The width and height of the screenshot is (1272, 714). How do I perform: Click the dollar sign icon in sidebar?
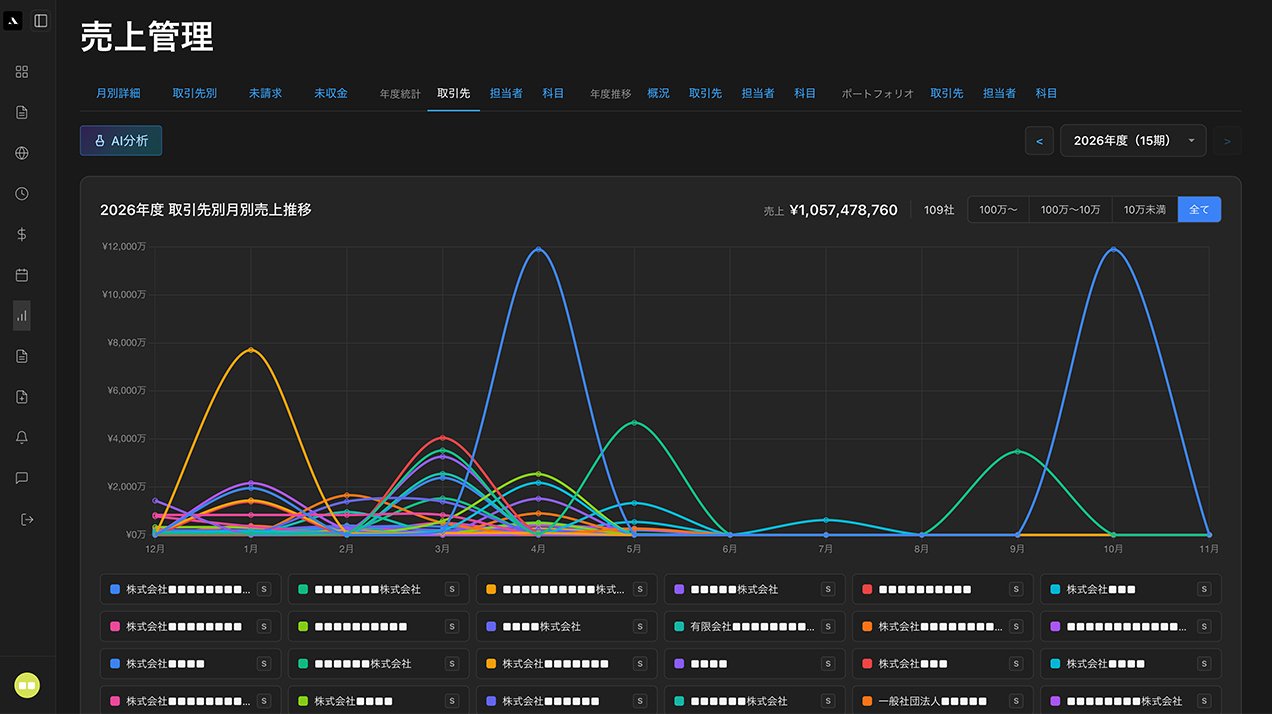coord(22,234)
